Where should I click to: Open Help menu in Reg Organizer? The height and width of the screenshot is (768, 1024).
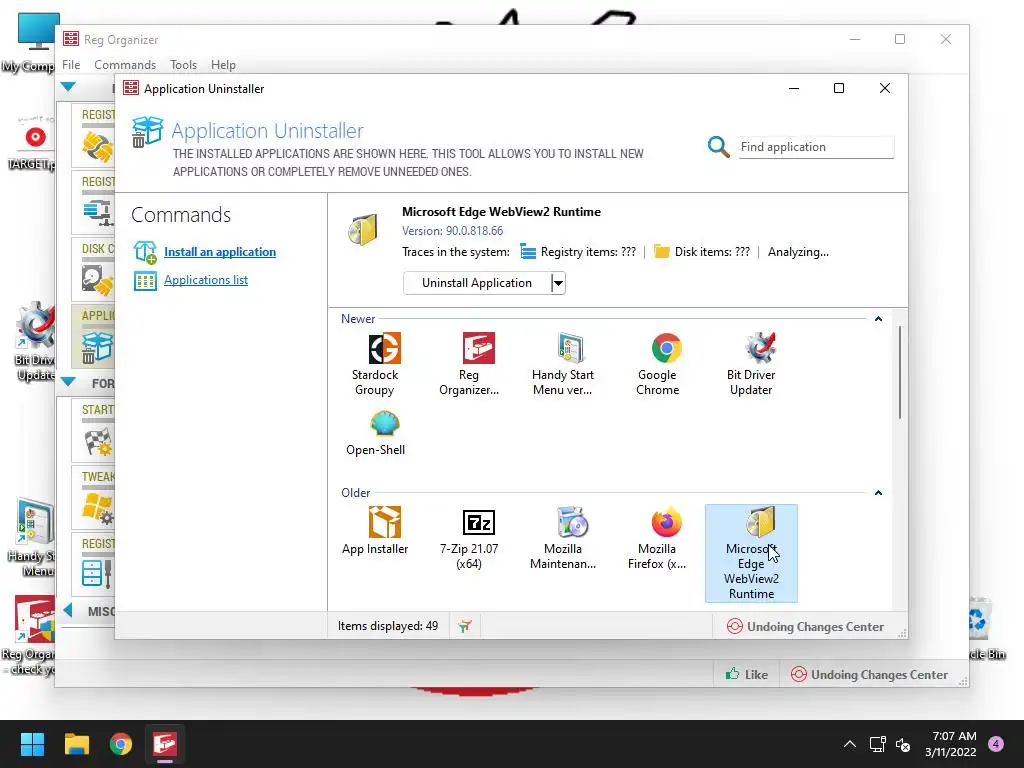223,65
